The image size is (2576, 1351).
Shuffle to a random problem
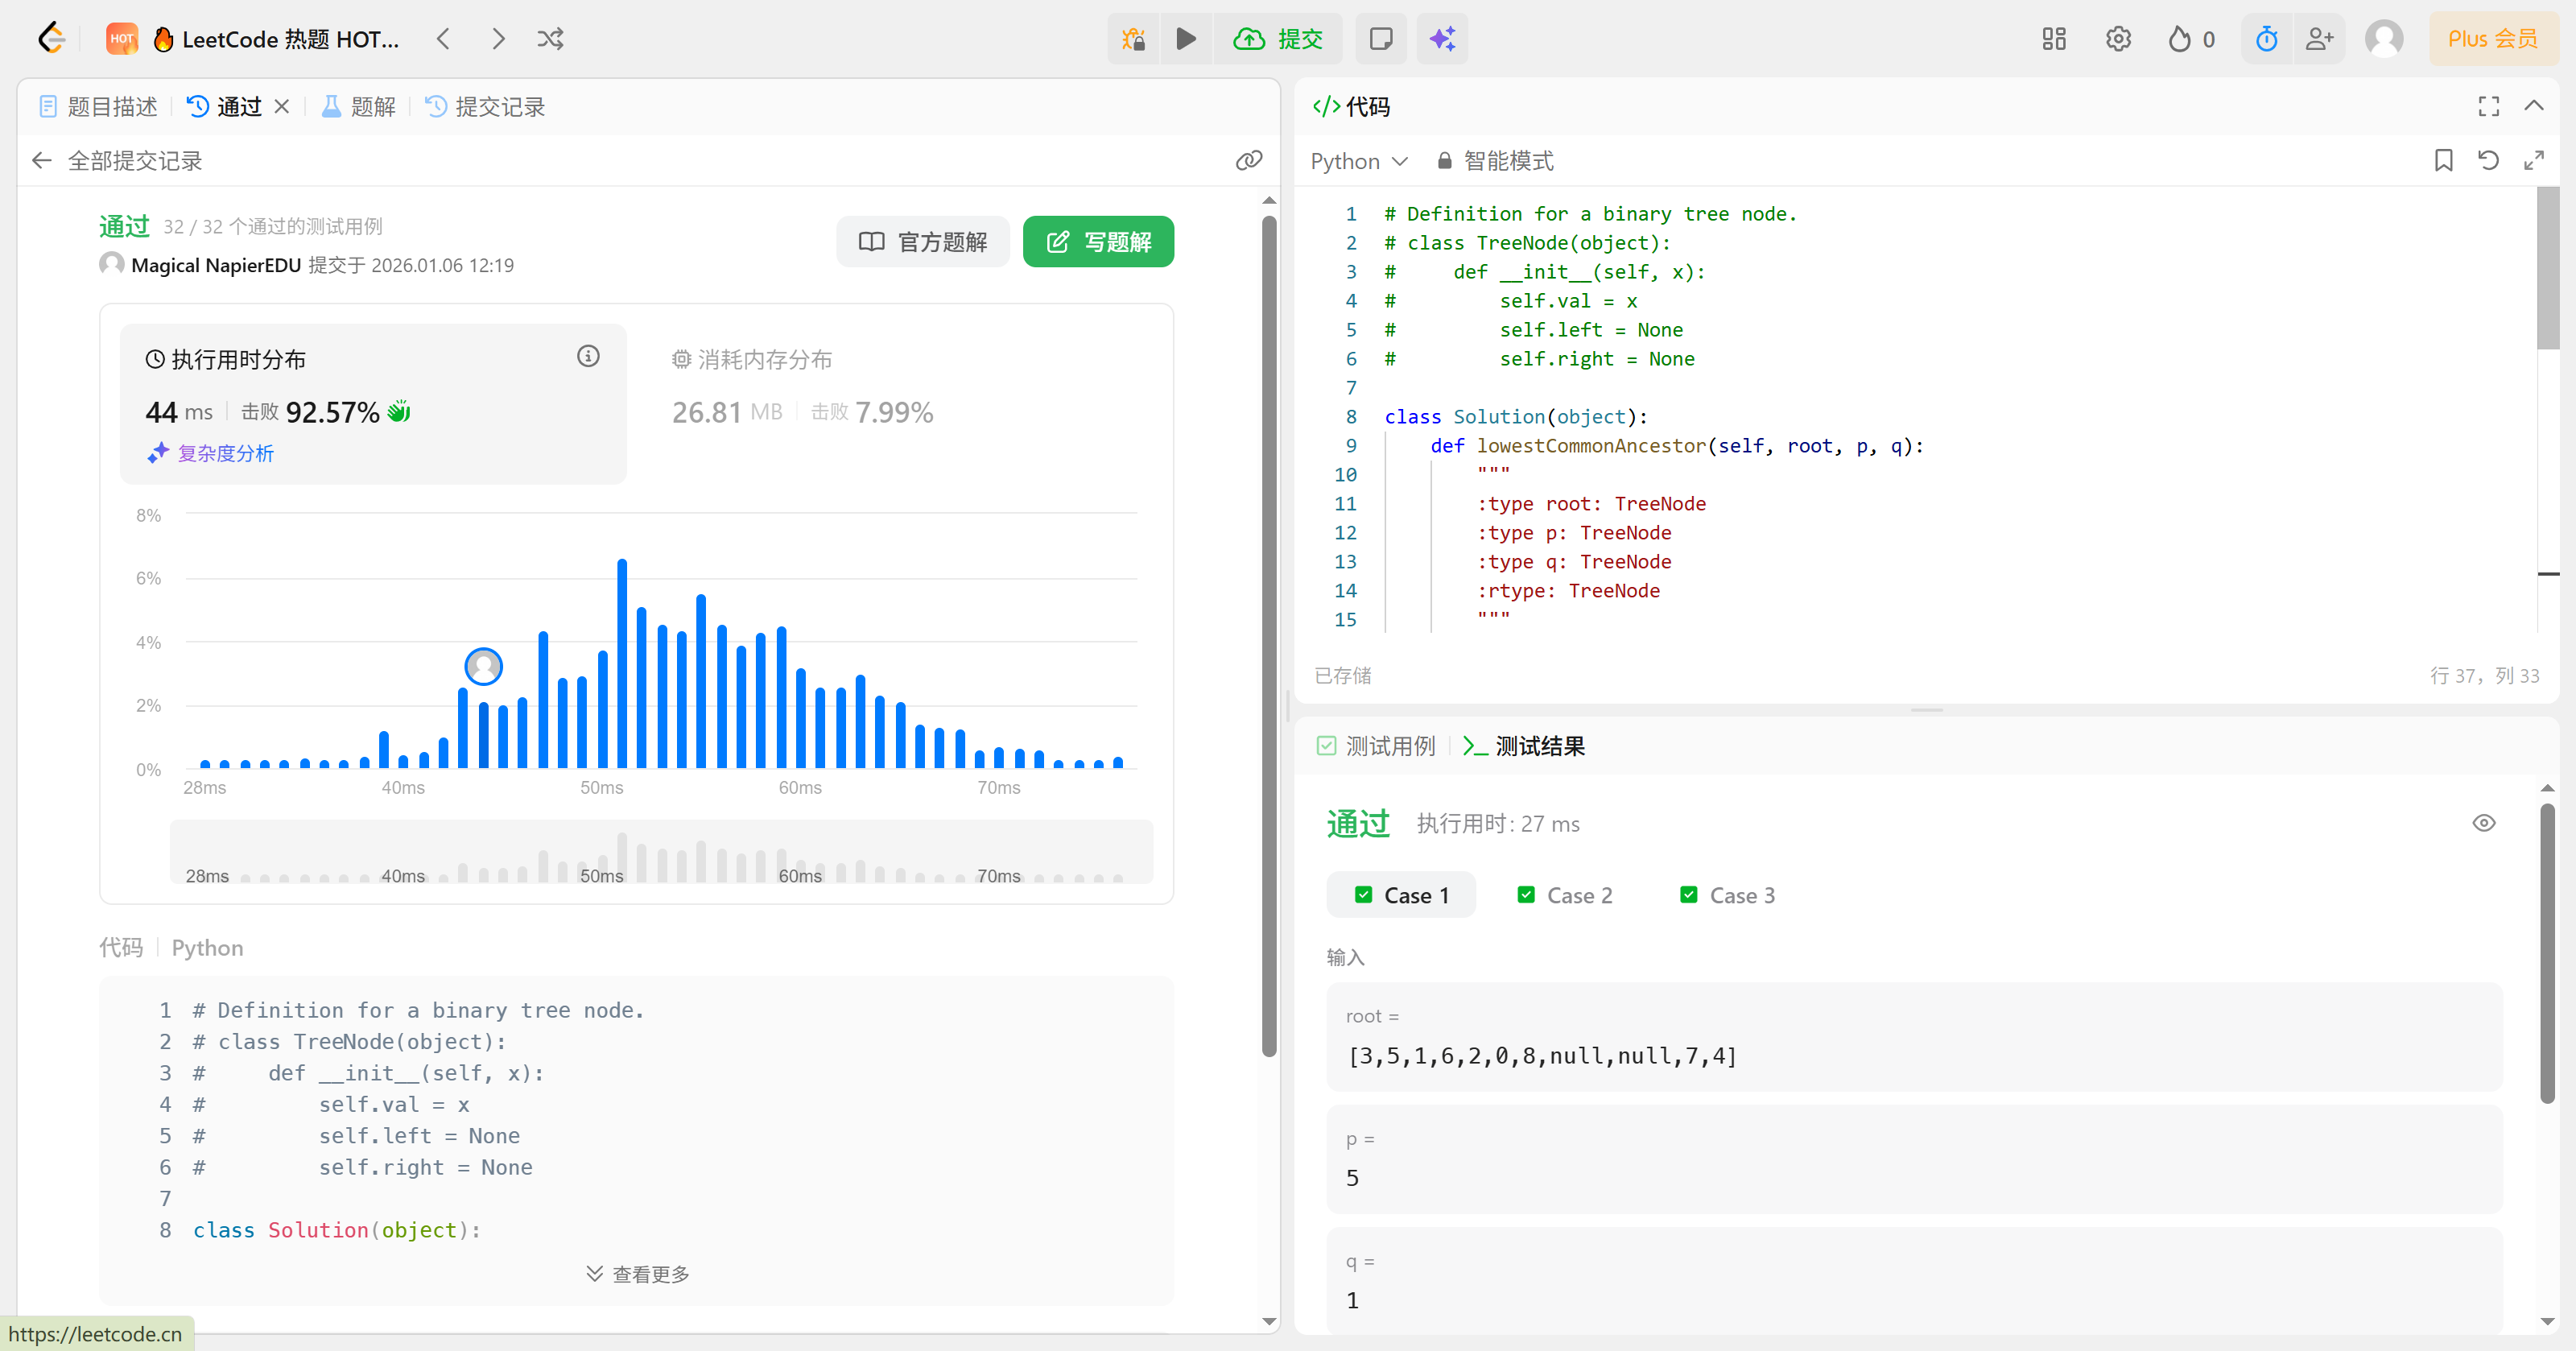click(x=550, y=39)
